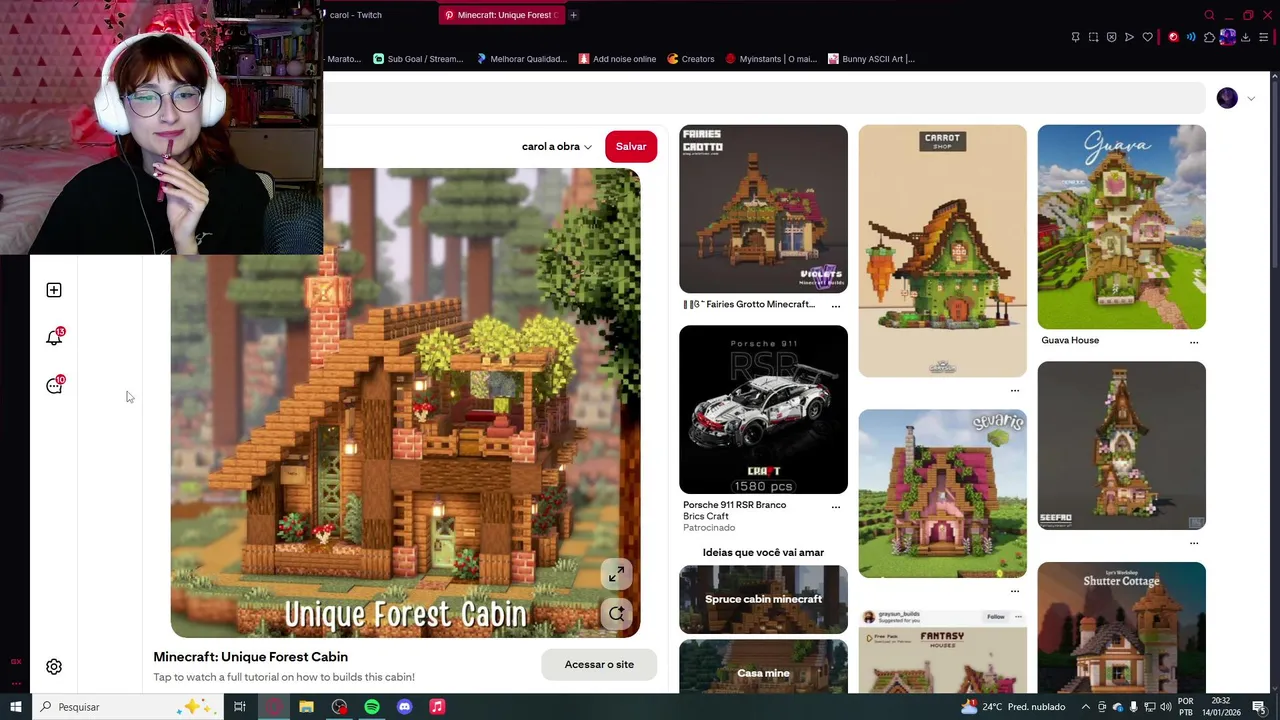This screenshot has height=720, width=1280.
Task: Click 'Acessar o site' button
Action: [x=599, y=665]
